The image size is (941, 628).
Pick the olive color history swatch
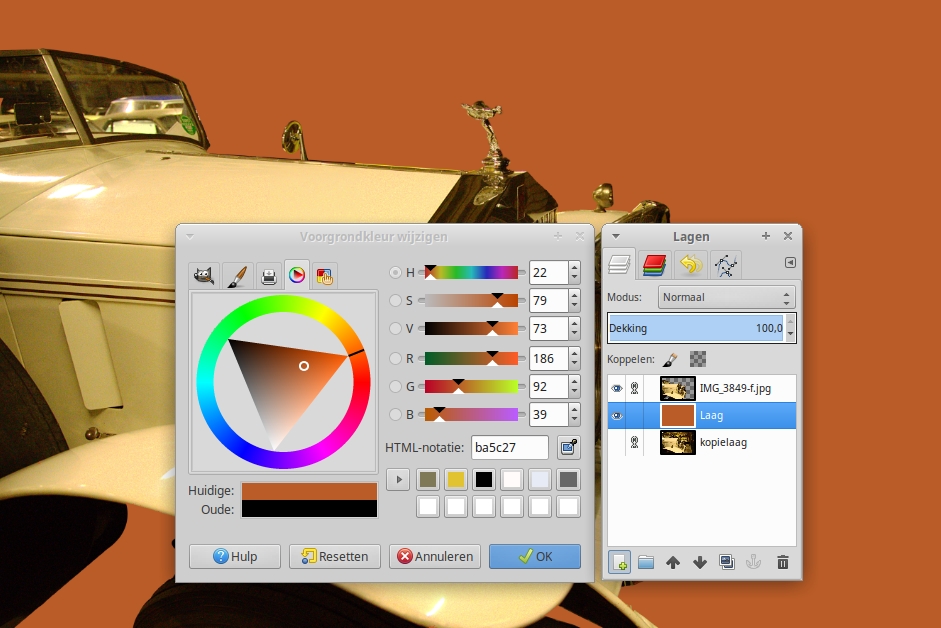(428, 479)
